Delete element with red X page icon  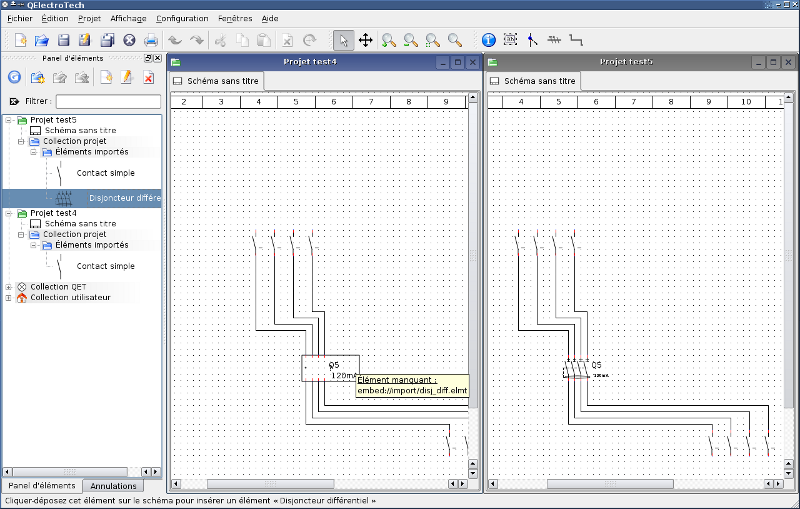[x=148, y=77]
